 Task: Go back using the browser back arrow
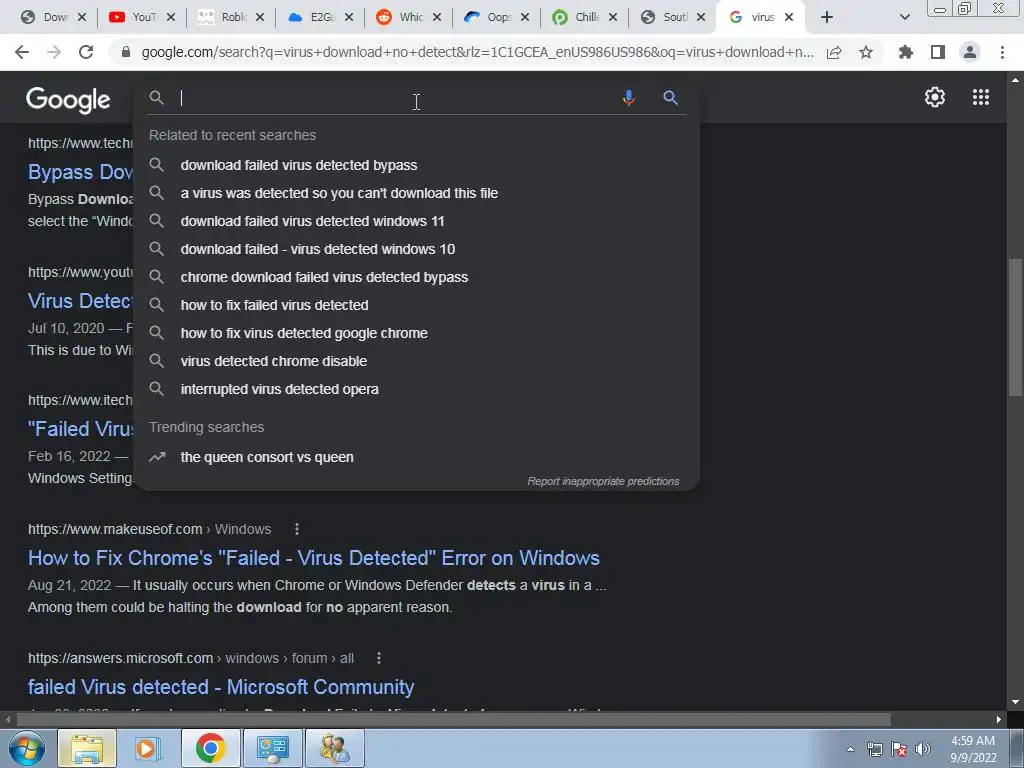22,52
